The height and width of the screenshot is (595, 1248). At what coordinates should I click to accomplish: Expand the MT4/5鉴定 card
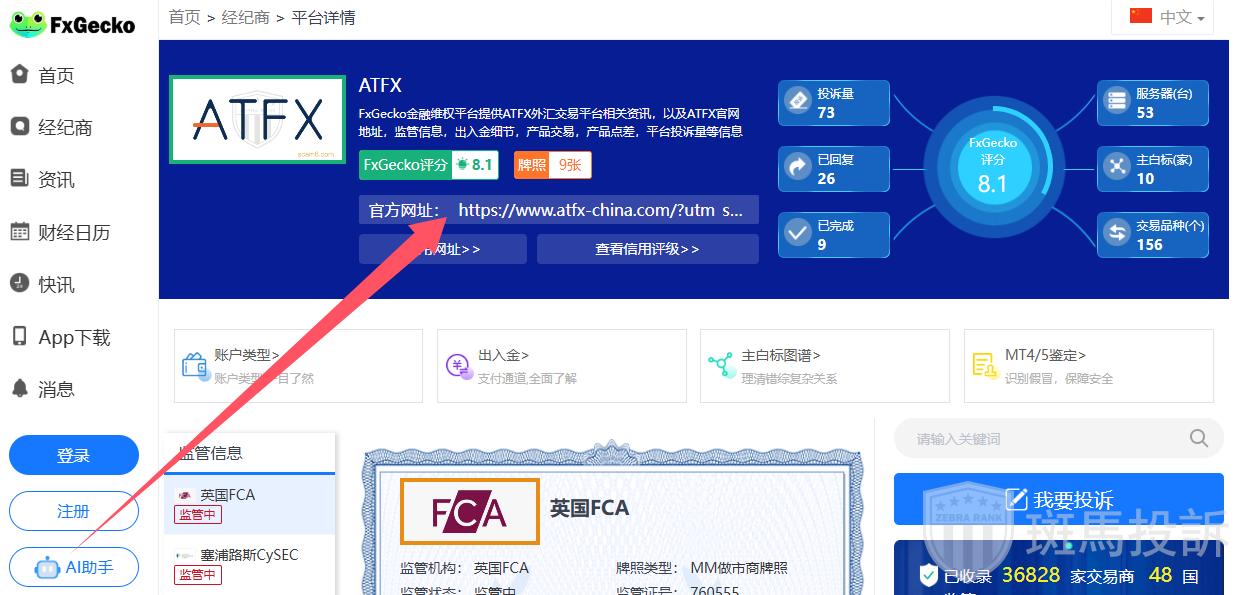pyautogui.click(x=1088, y=366)
